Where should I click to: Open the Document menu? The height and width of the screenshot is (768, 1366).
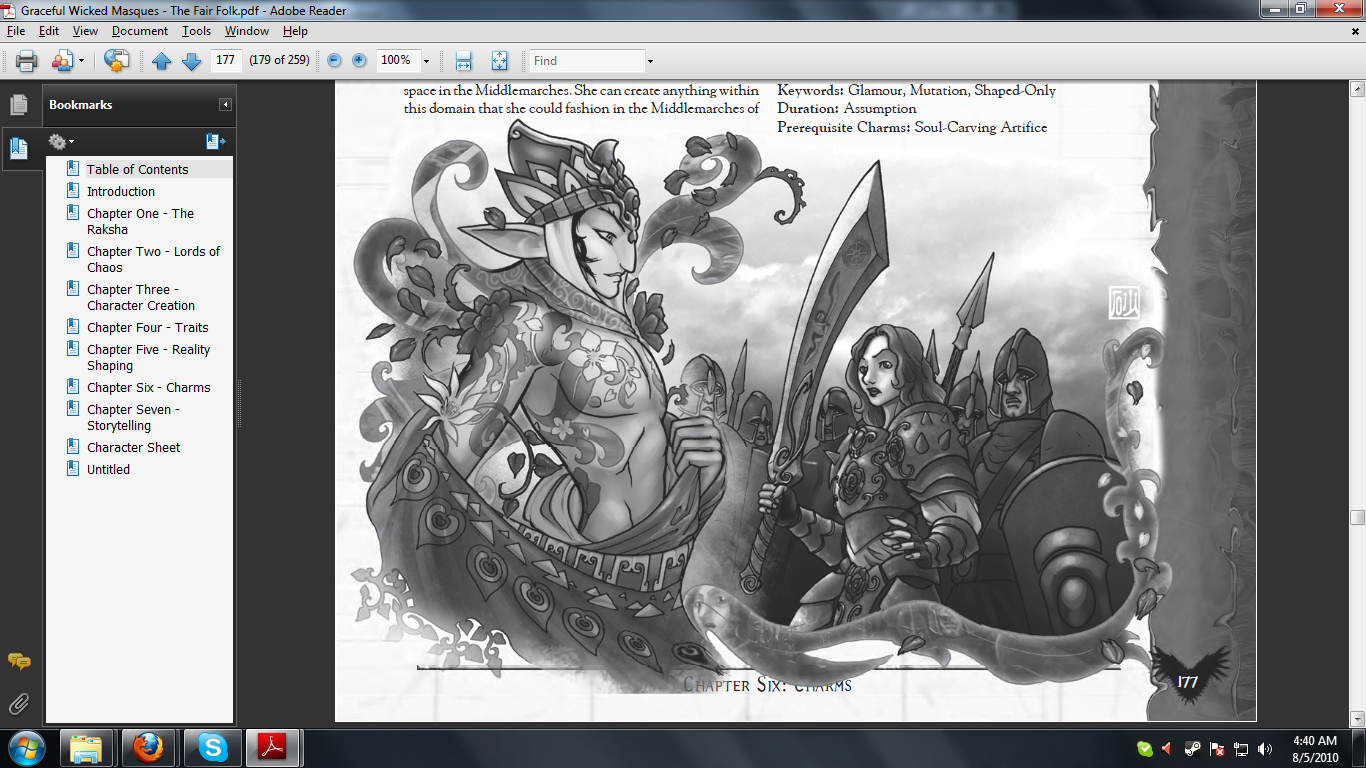(x=139, y=31)
